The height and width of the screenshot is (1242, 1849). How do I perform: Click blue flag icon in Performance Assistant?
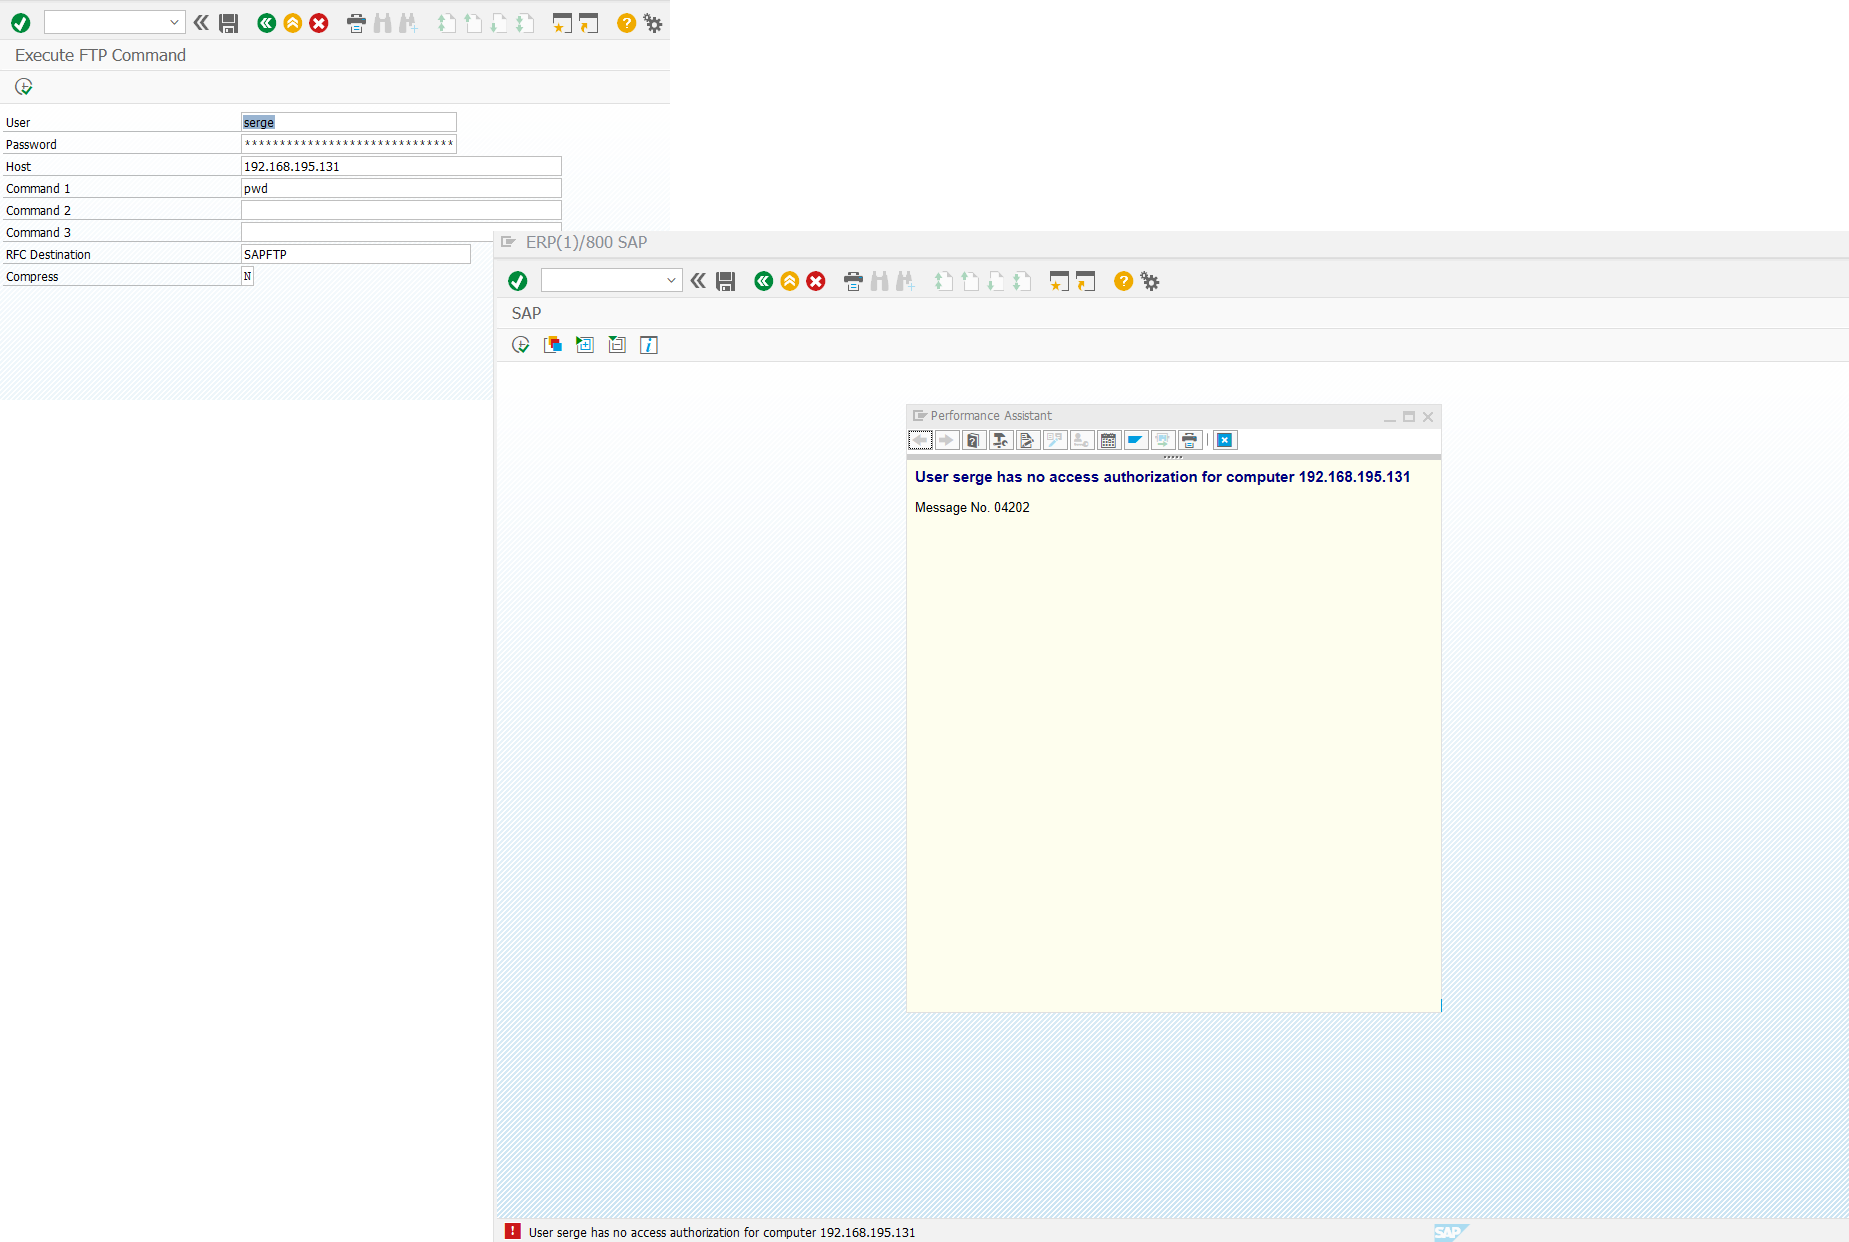coord(1135,440)
